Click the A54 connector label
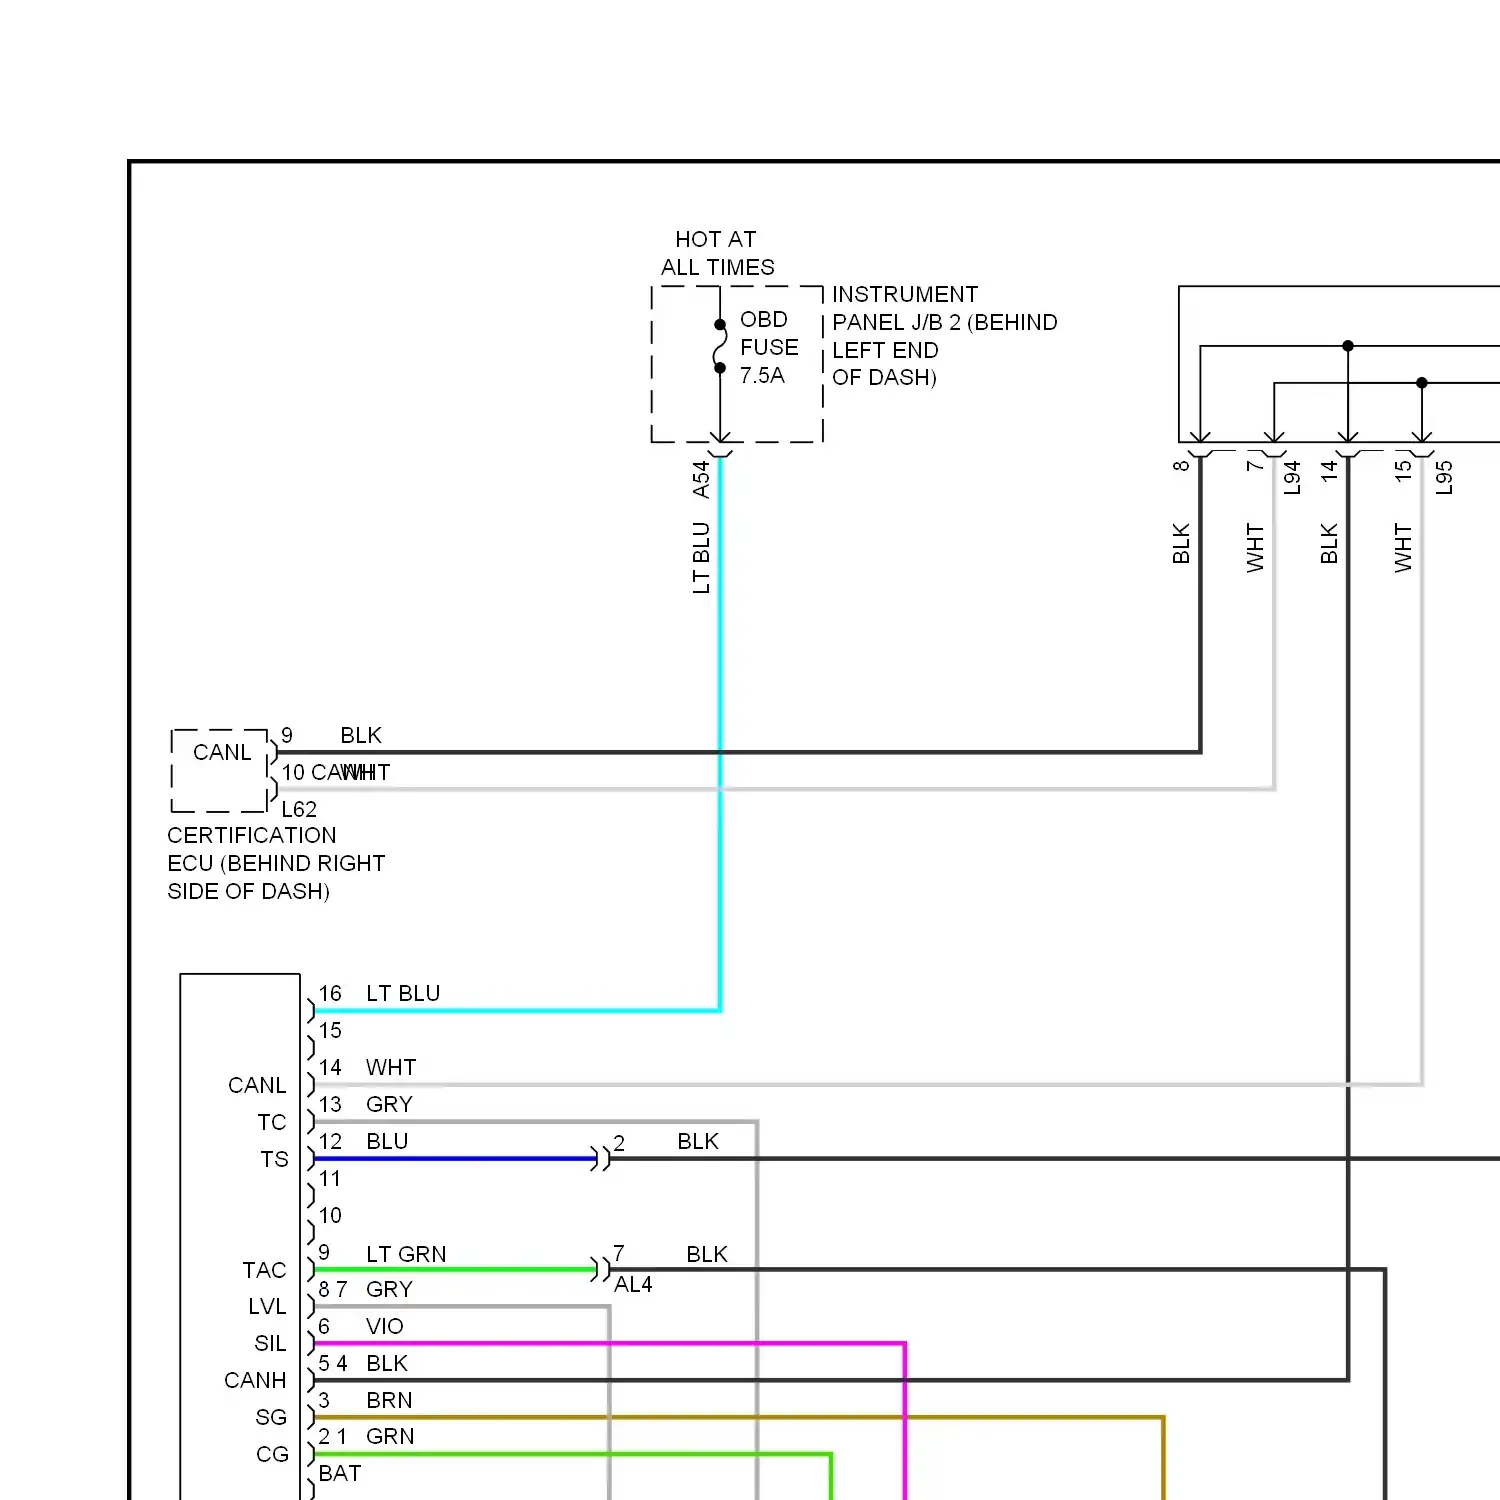The image size is (1500, 1500). 701,479
